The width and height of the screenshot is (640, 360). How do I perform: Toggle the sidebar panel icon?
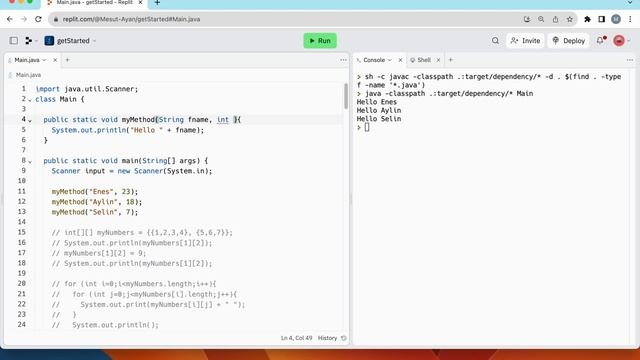pos(13,41)
